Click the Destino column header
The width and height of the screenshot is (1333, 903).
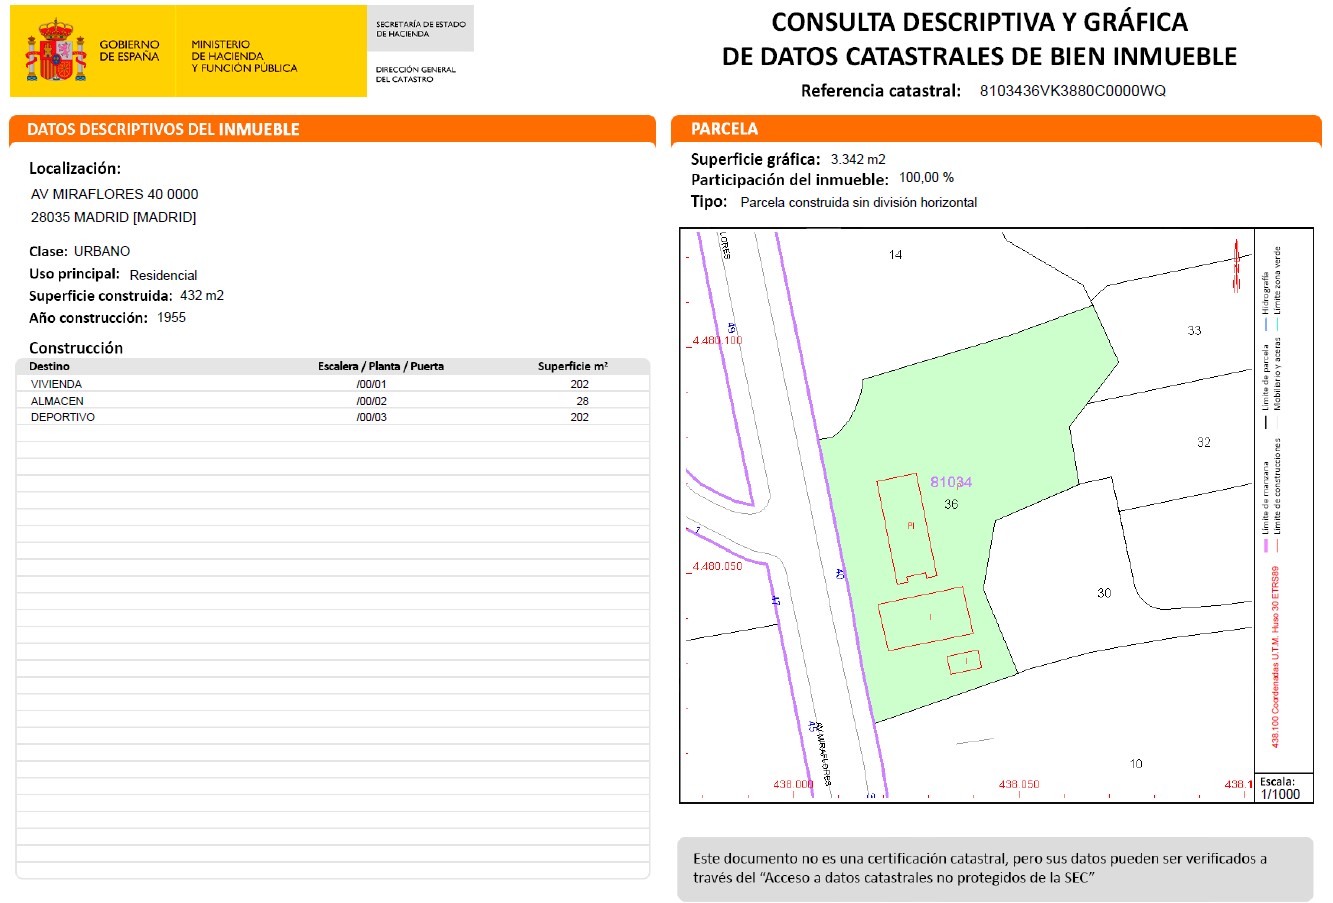pyautogui.click(x=50, y=366)
